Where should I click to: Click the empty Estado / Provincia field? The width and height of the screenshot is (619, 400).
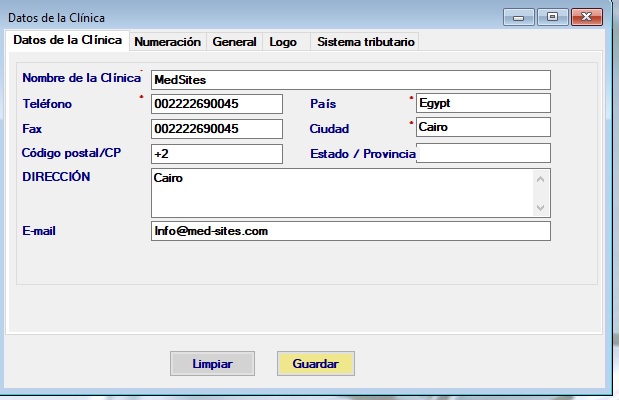tap(483, 153)
